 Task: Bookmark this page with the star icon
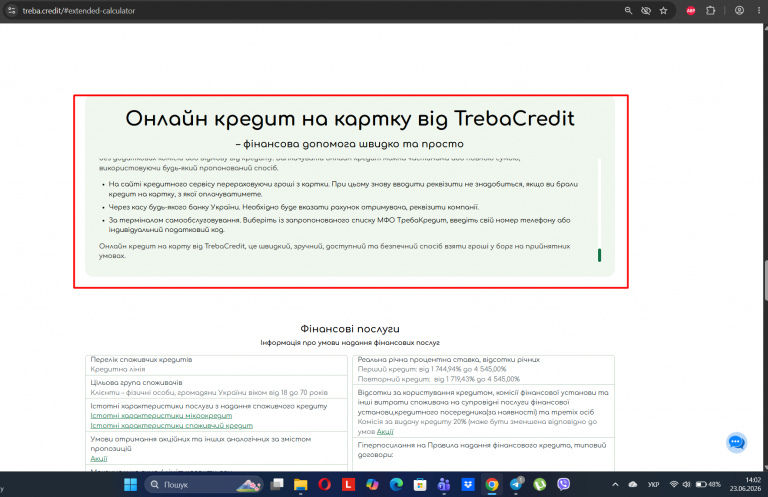pyautogui.click(x=664, y=10)
